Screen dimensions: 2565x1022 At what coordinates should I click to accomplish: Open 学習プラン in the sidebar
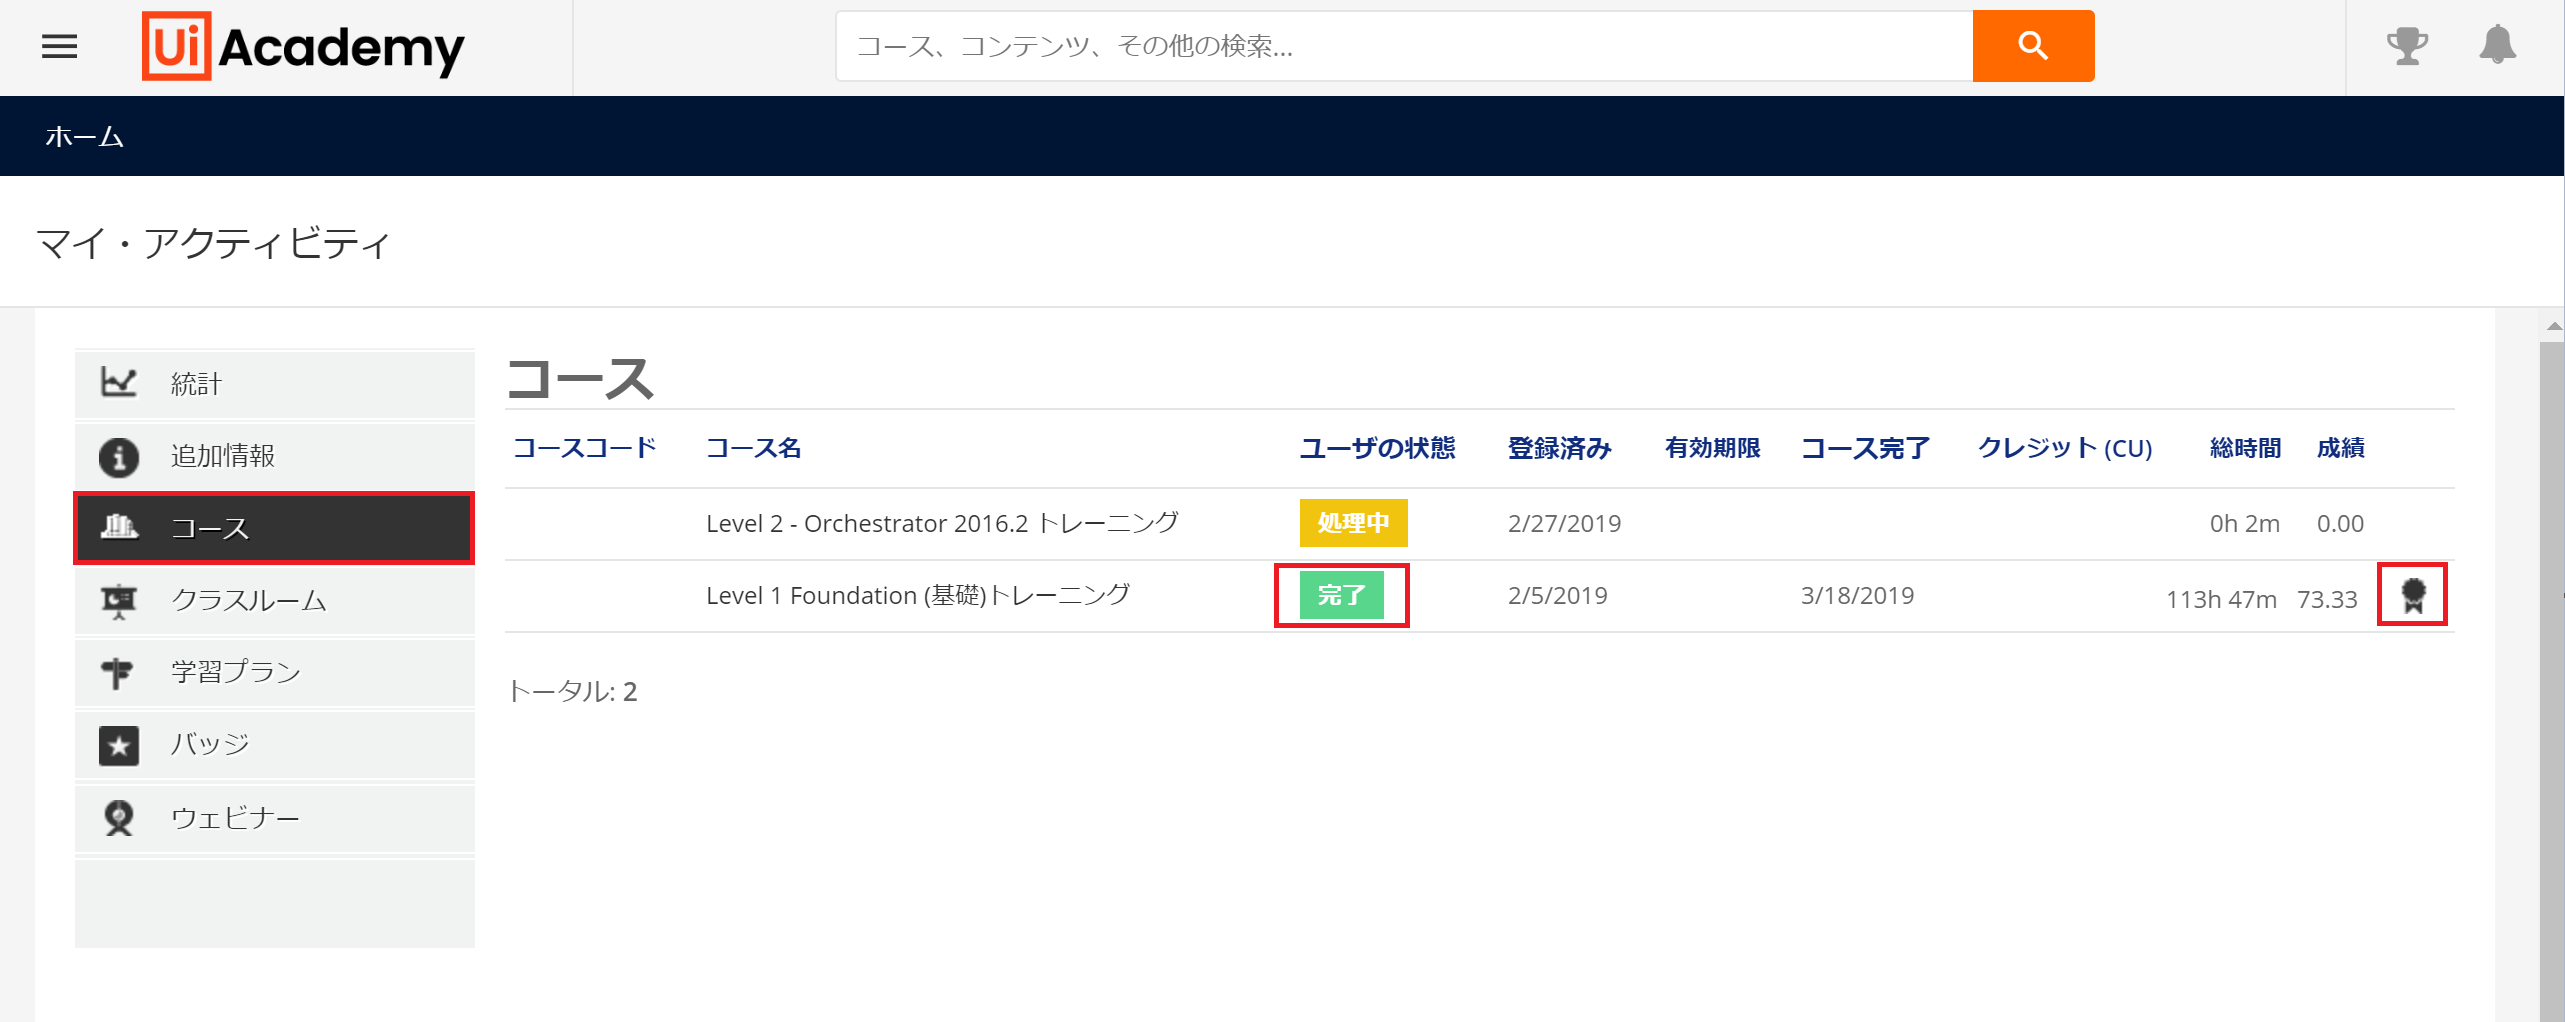(275, 672)
